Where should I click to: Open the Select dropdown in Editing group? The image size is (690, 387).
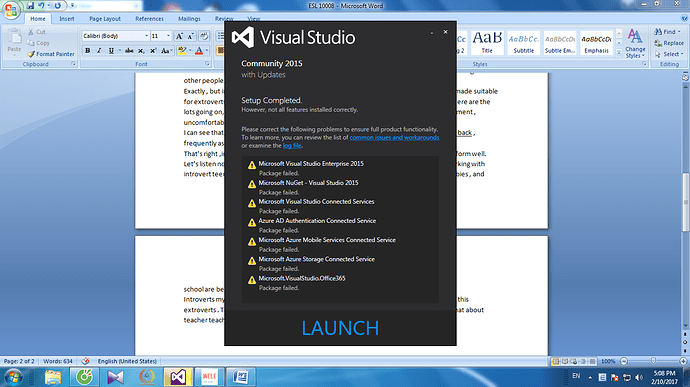(669, 54)
